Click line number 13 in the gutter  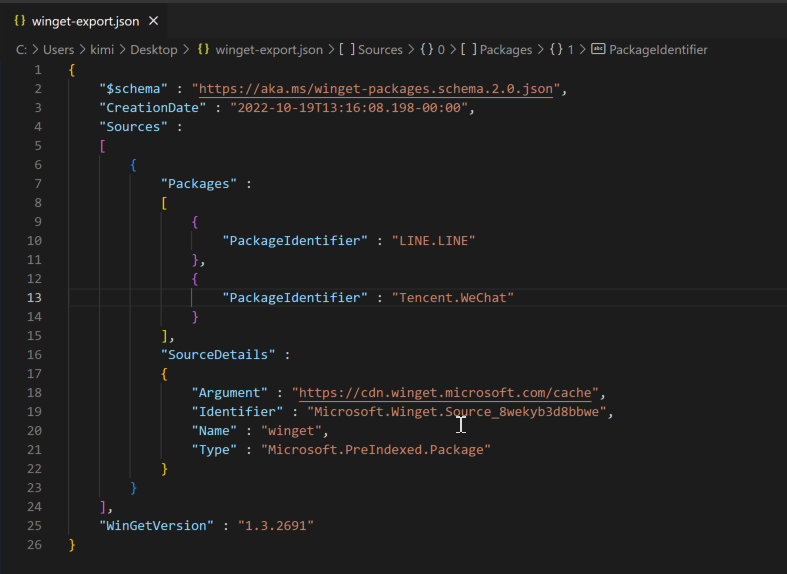[x=34, y=298]
